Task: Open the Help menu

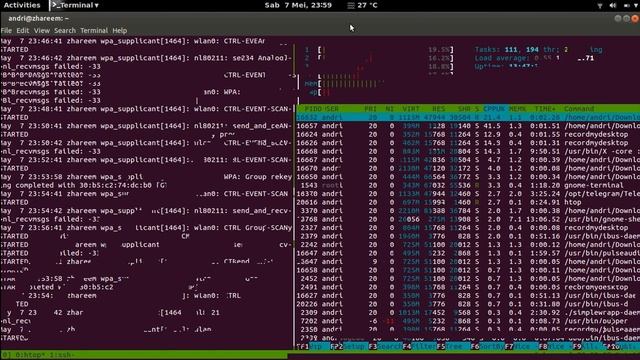Action: tap(120, 31)
